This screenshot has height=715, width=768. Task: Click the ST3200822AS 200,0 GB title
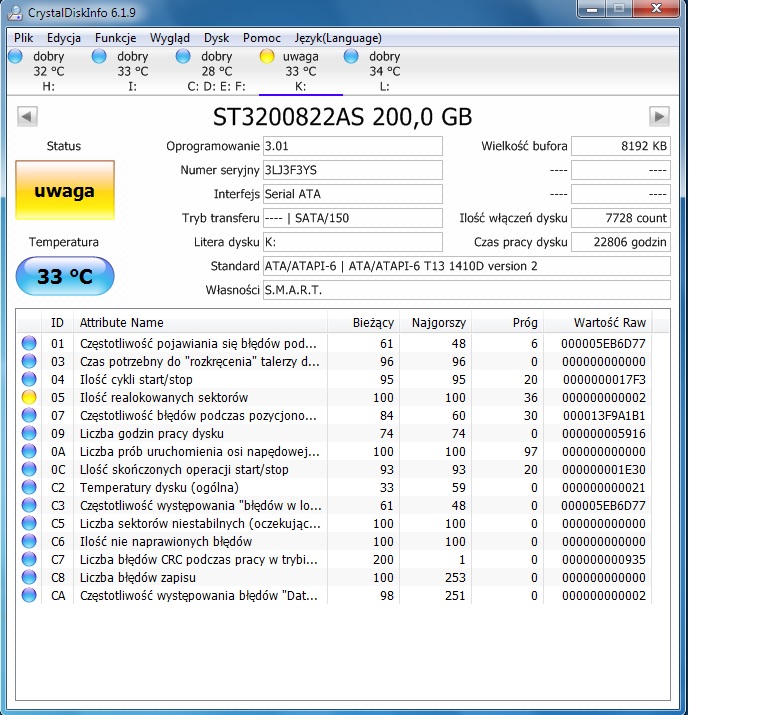tap(342, 117)
